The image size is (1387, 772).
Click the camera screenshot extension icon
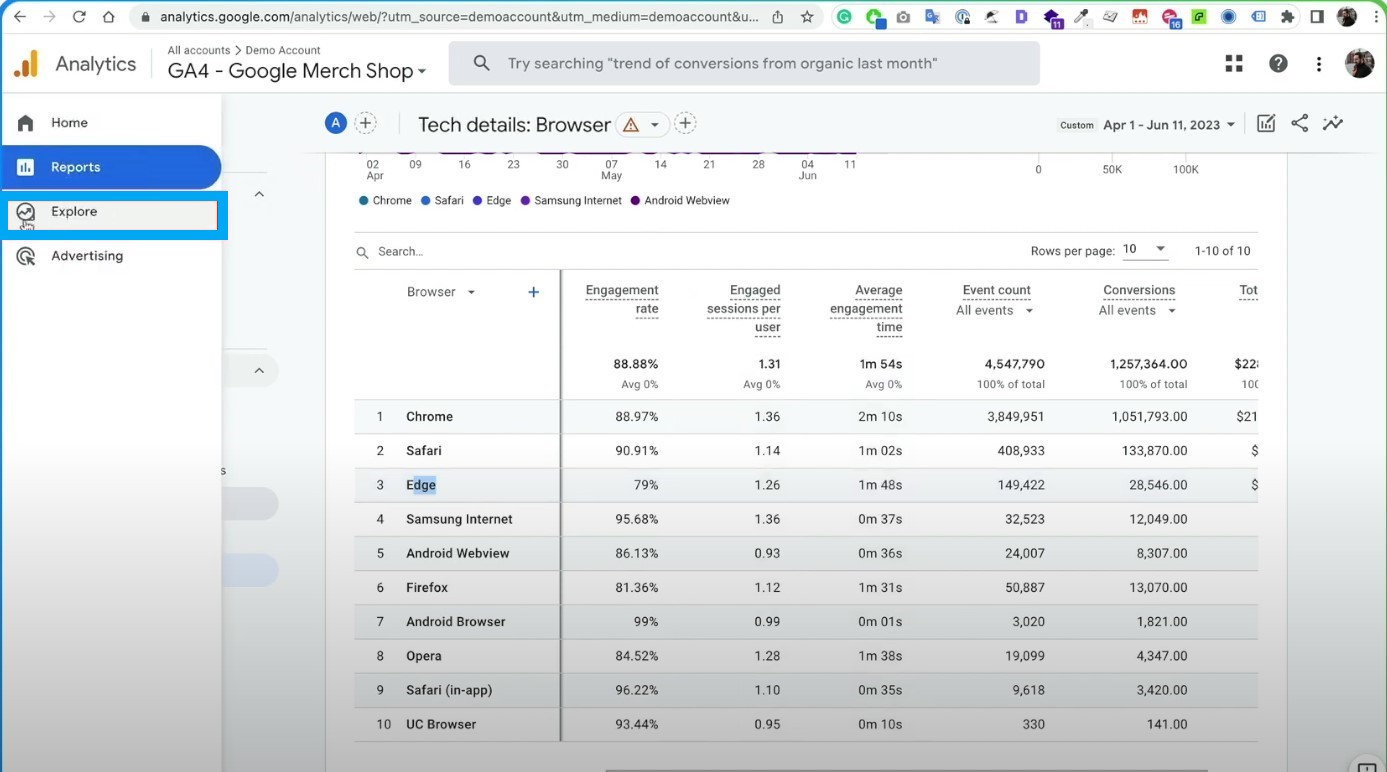pos(903,17)
